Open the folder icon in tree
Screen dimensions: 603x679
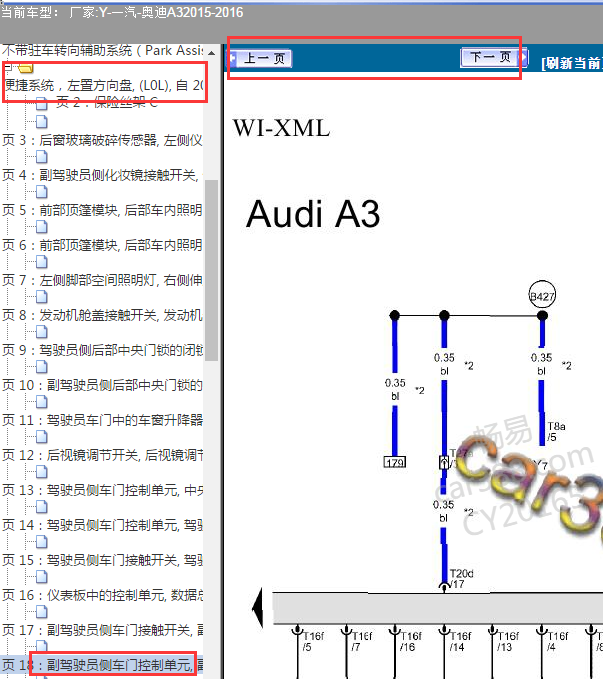(x=26, y=68)
